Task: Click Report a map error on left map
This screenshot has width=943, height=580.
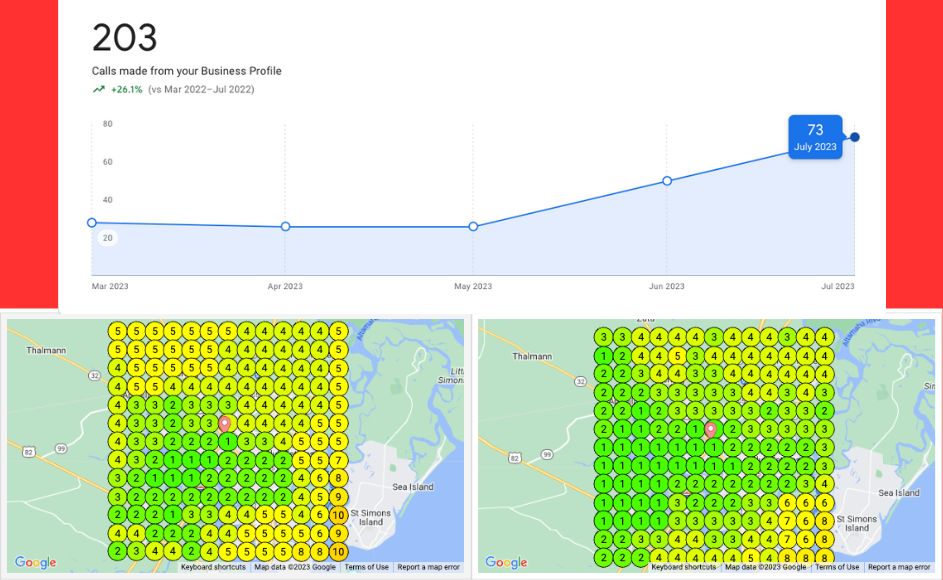Action: 428,567
